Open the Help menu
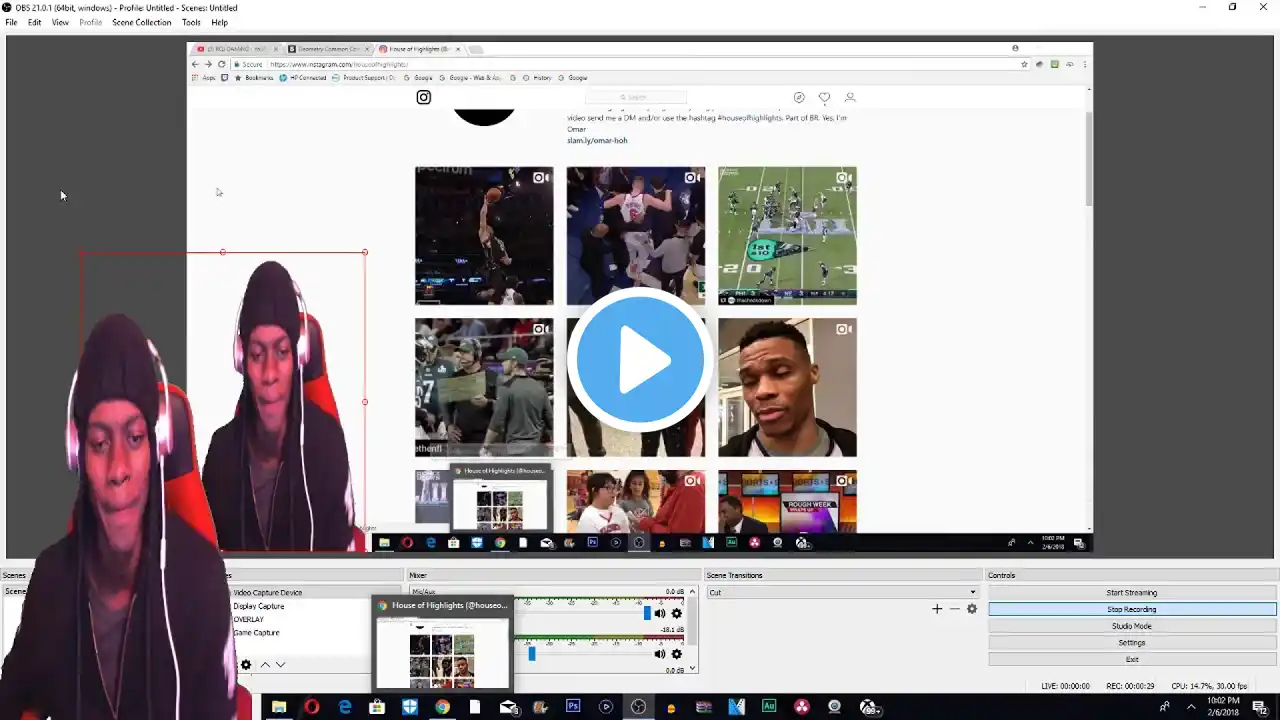 [220, 22]
